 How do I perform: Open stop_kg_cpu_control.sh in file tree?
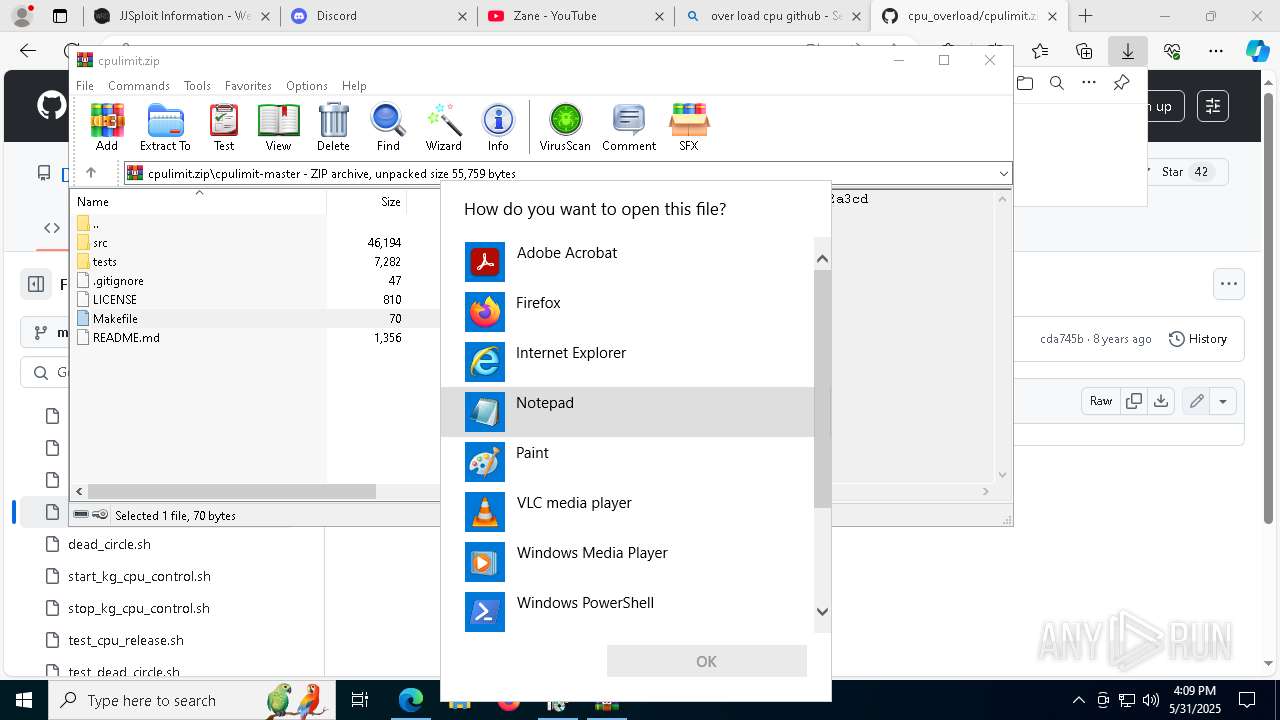[x=139, y=608]
